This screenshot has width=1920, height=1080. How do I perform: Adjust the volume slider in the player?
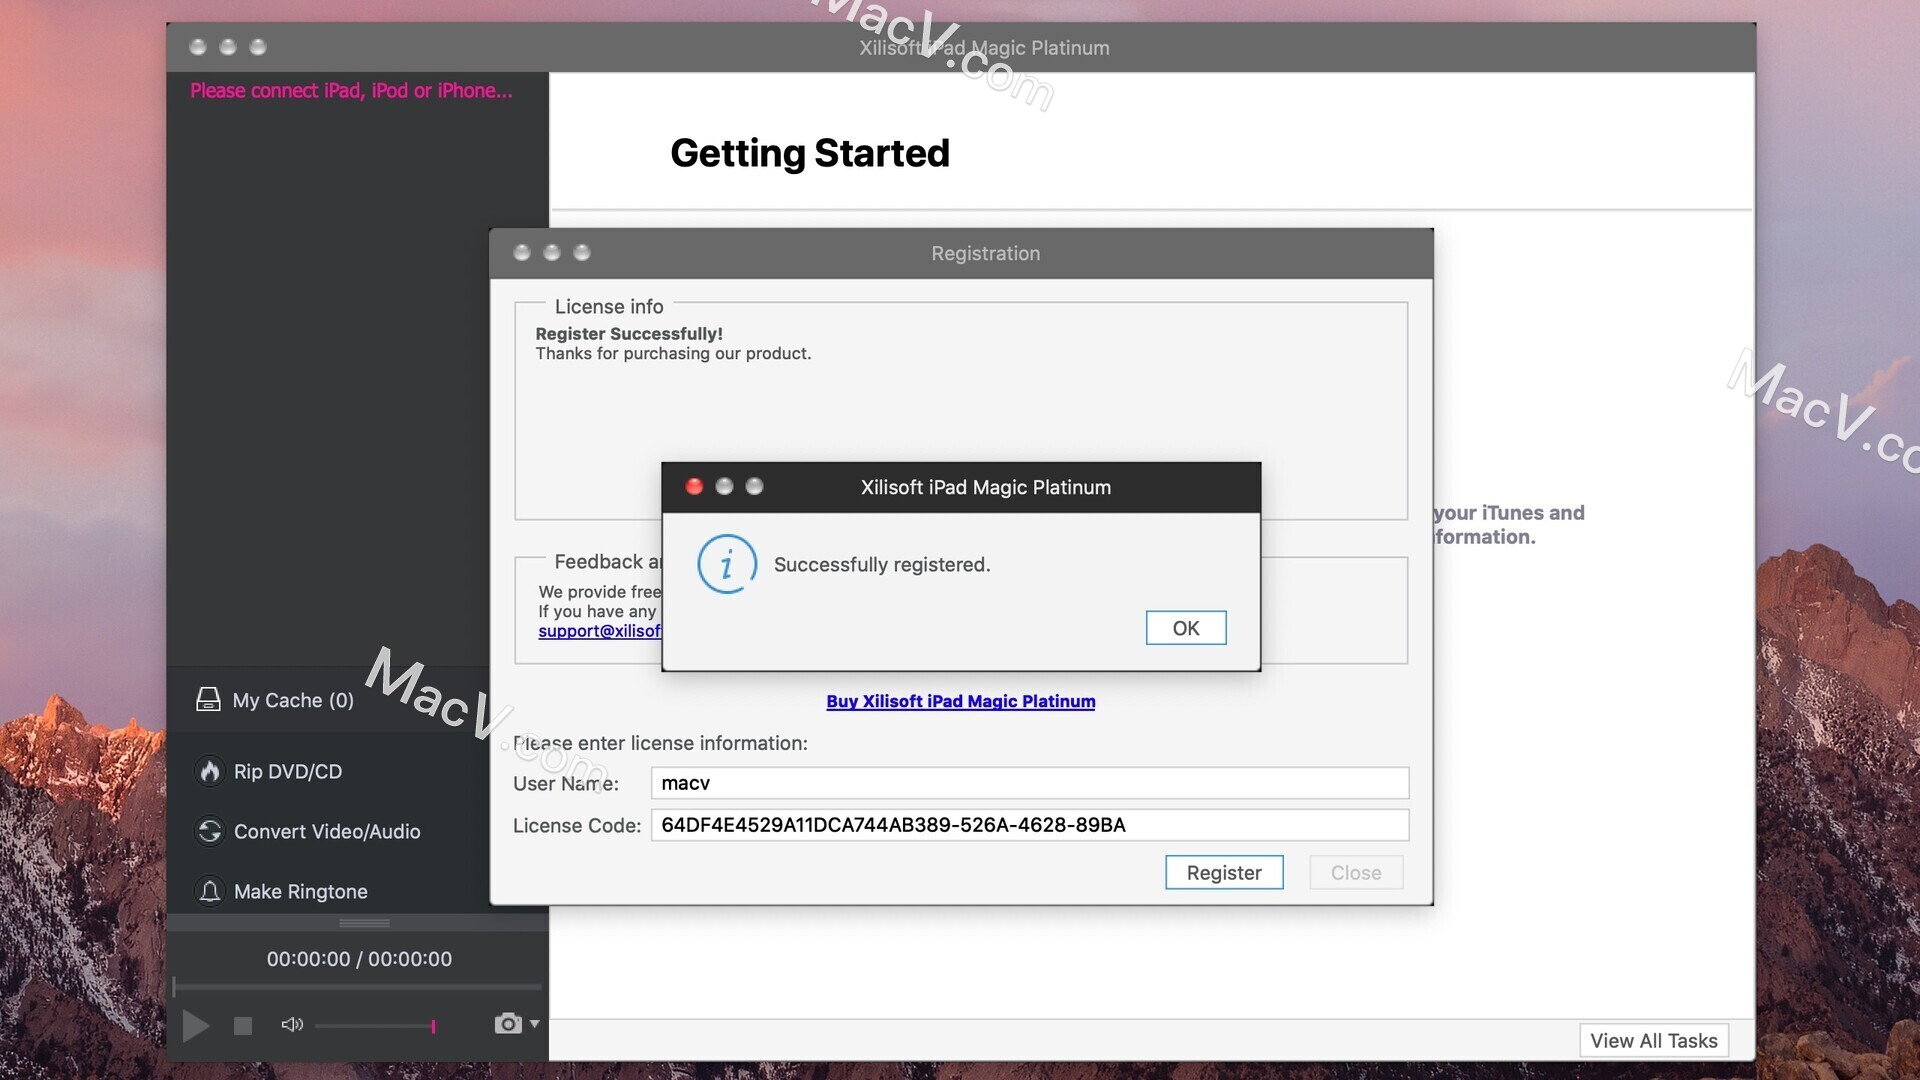[x=376, y=1026]
